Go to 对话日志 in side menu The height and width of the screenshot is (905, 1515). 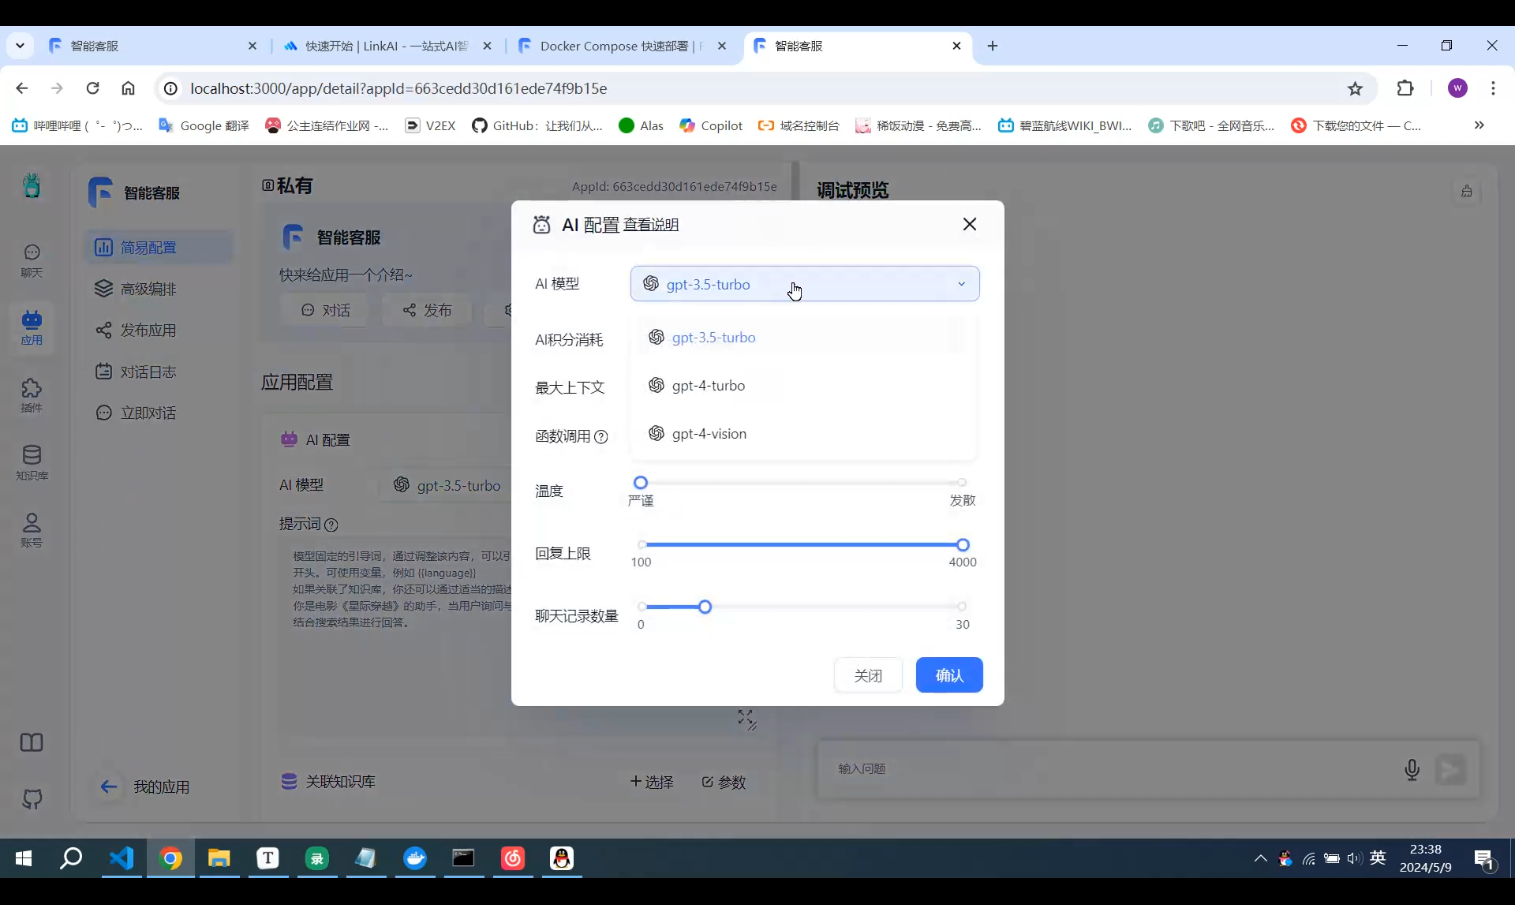pyautogui.click(x=148, y=372)
